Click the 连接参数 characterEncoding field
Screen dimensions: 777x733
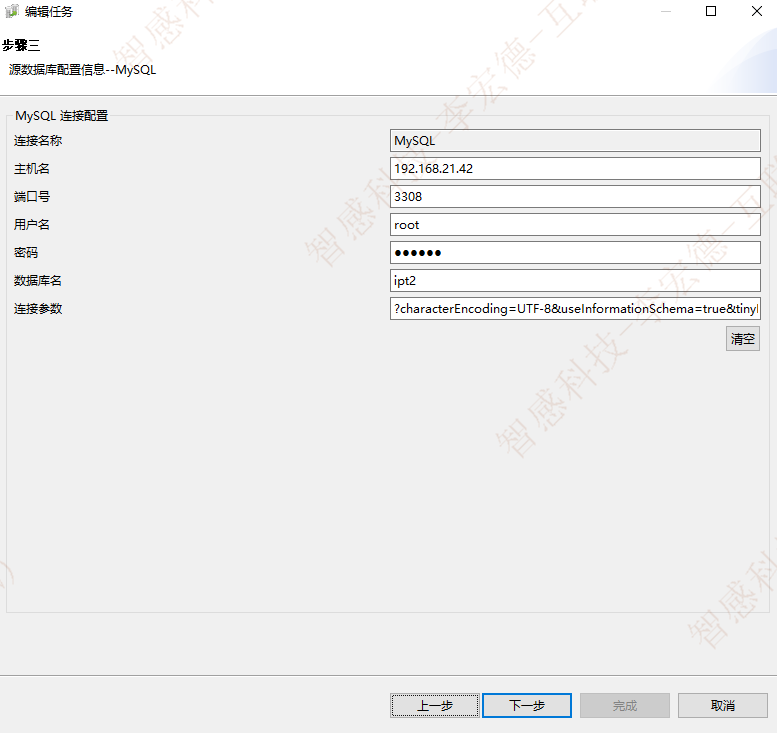click(x=575, y=309)
